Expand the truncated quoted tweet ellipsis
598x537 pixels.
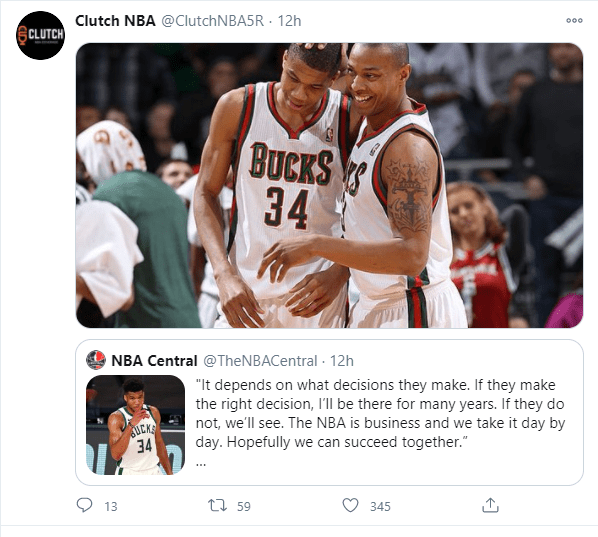[x=201, y=464]
